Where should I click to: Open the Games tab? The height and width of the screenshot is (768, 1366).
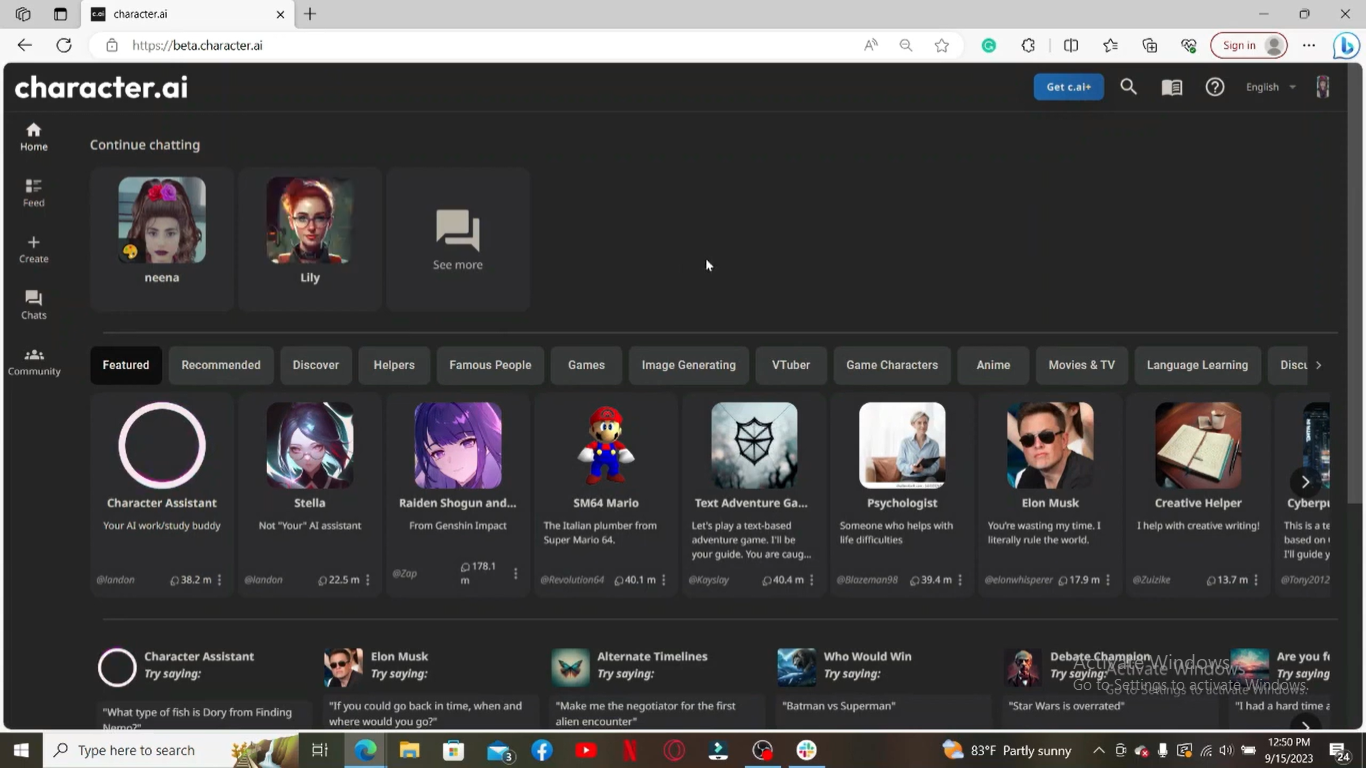point(586,365)
